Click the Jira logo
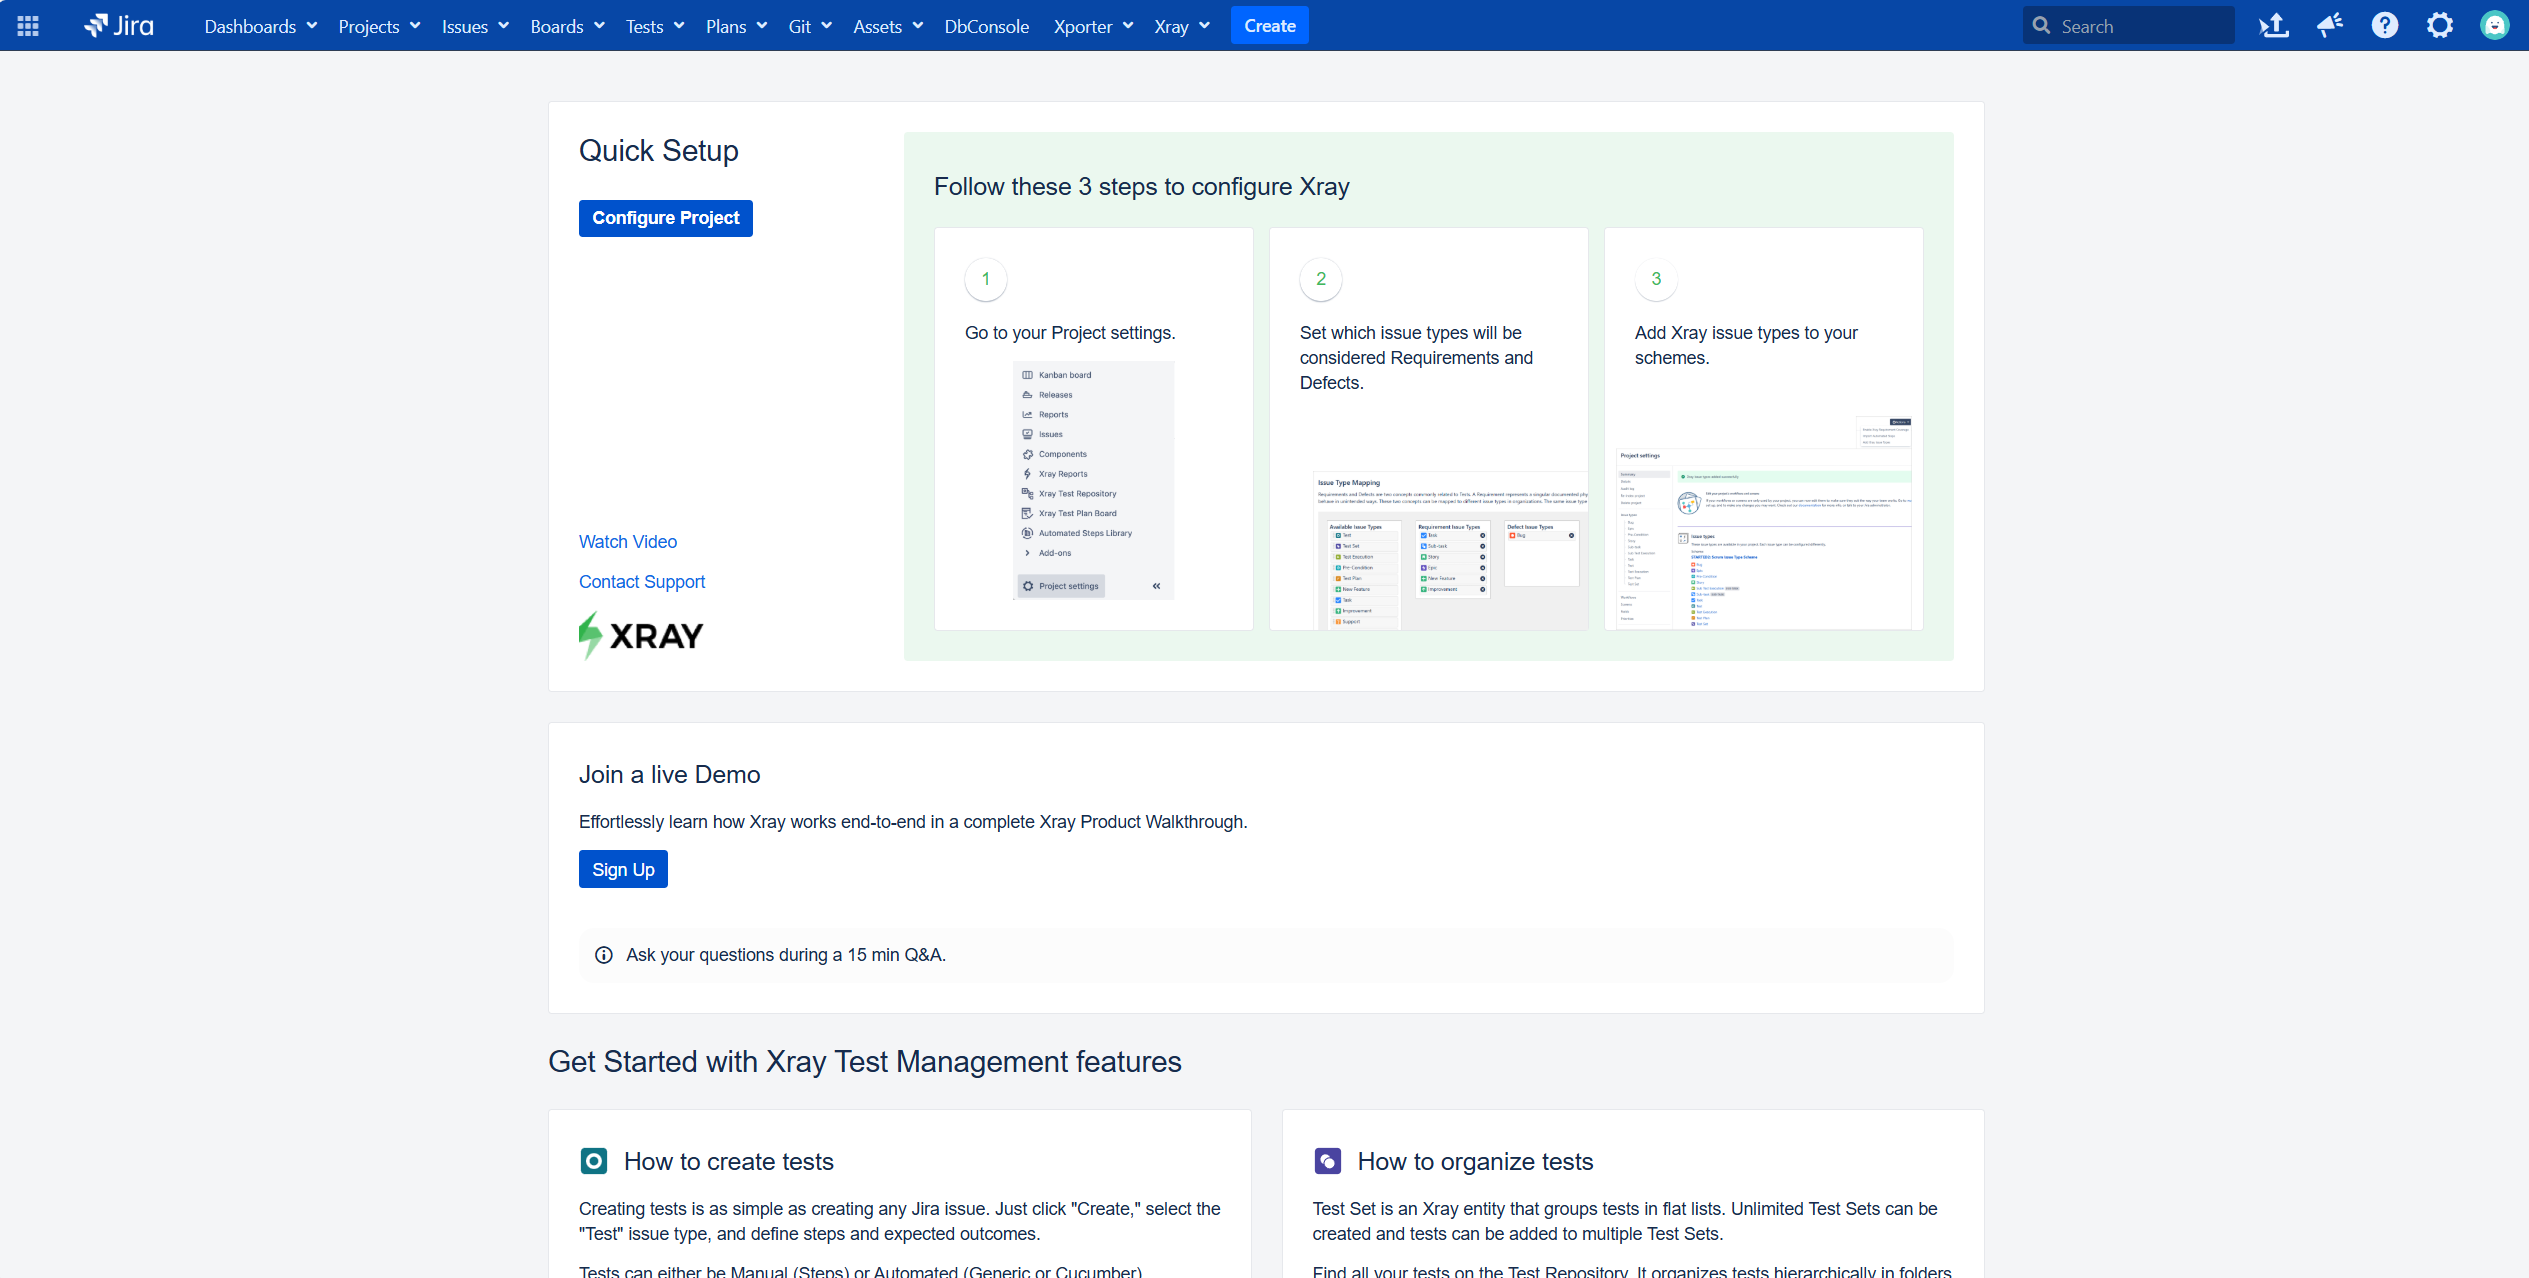 pos(119,26)
